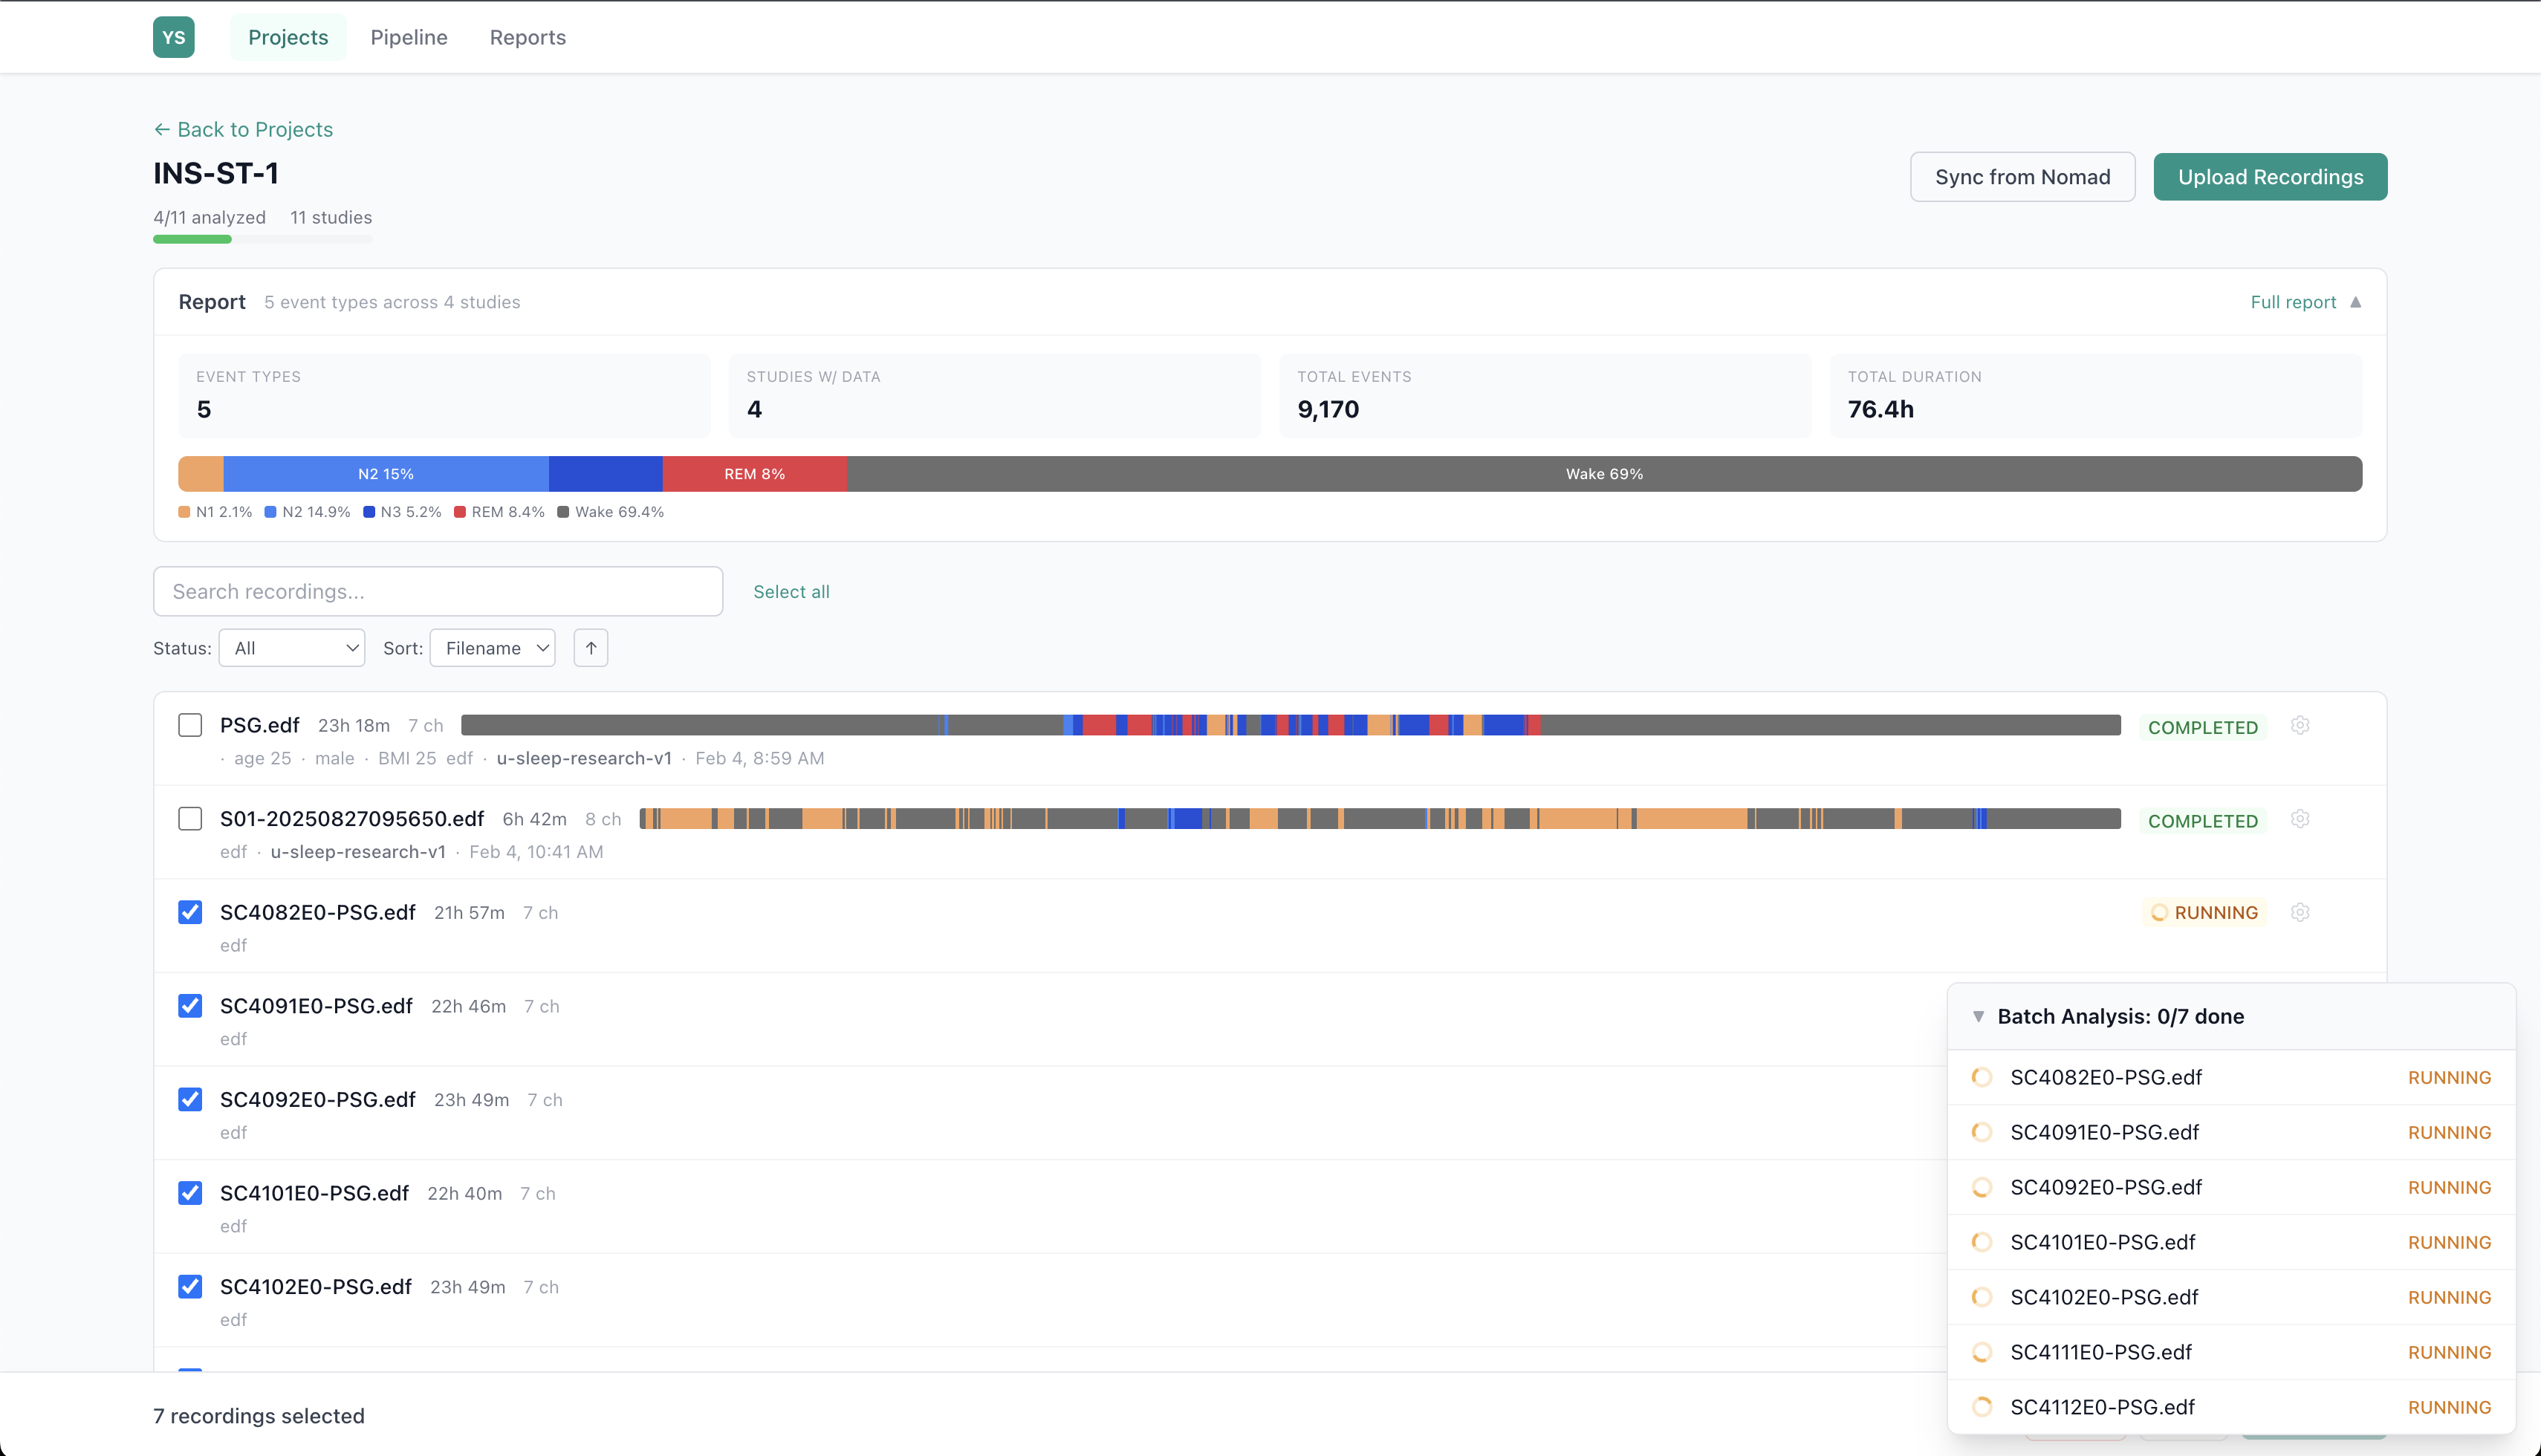Uncheck the SC4092E0-PSG.edf checkbox

coord(189,1099)
